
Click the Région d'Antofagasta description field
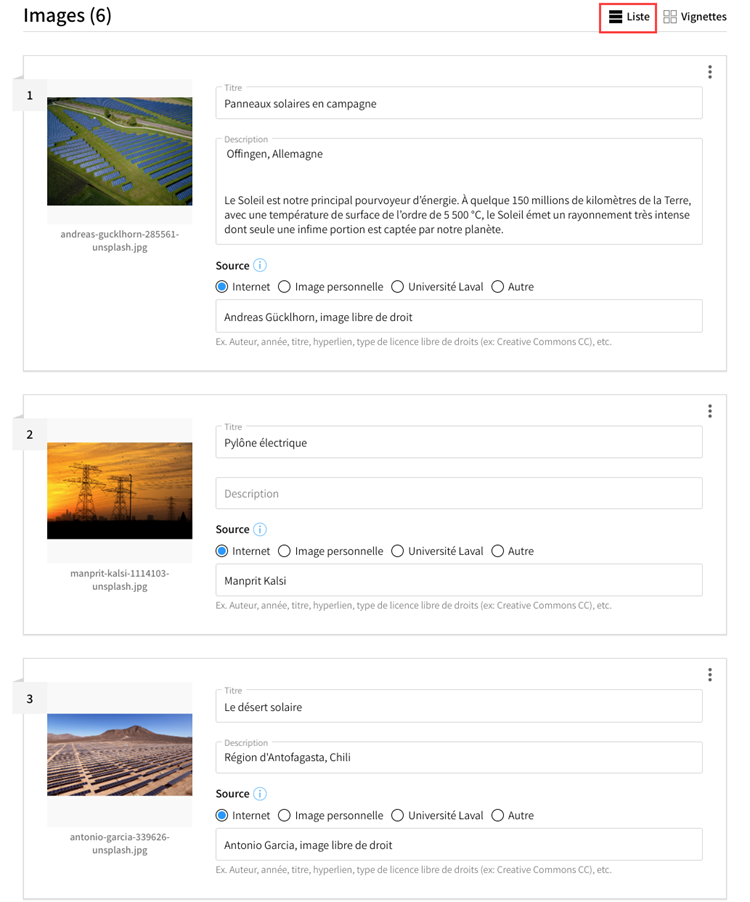pos(459,757)
